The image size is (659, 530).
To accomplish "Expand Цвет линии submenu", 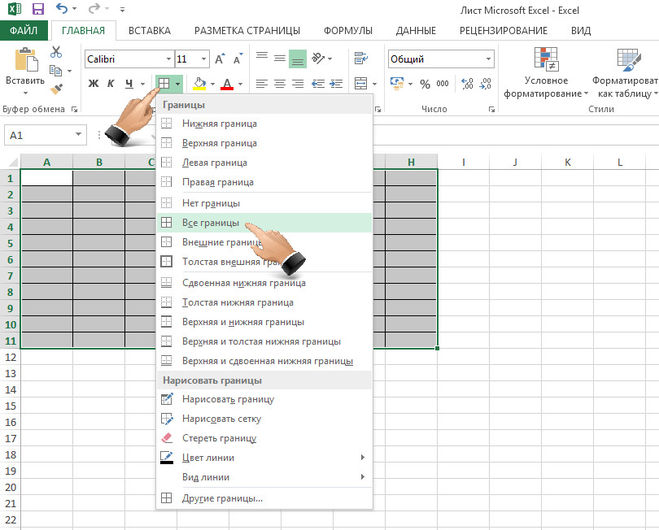I will pyautogui.click(x=264, y=458).
